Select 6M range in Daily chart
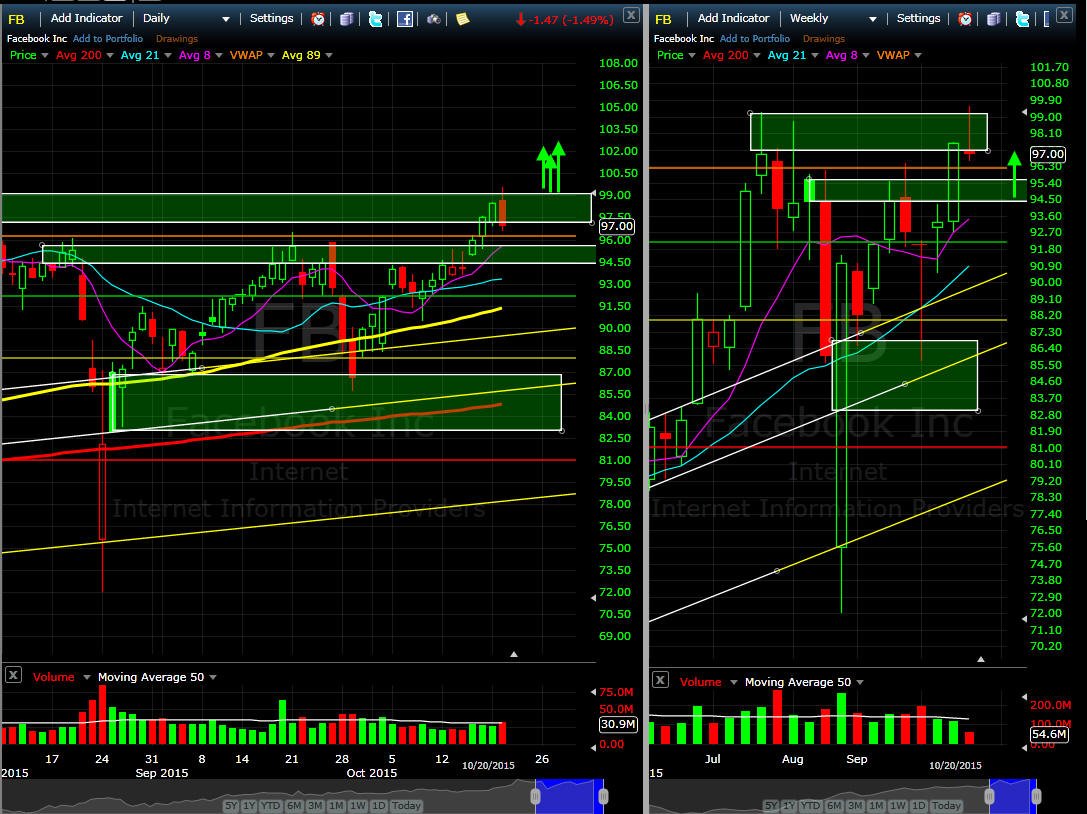 tap(294, 806)
